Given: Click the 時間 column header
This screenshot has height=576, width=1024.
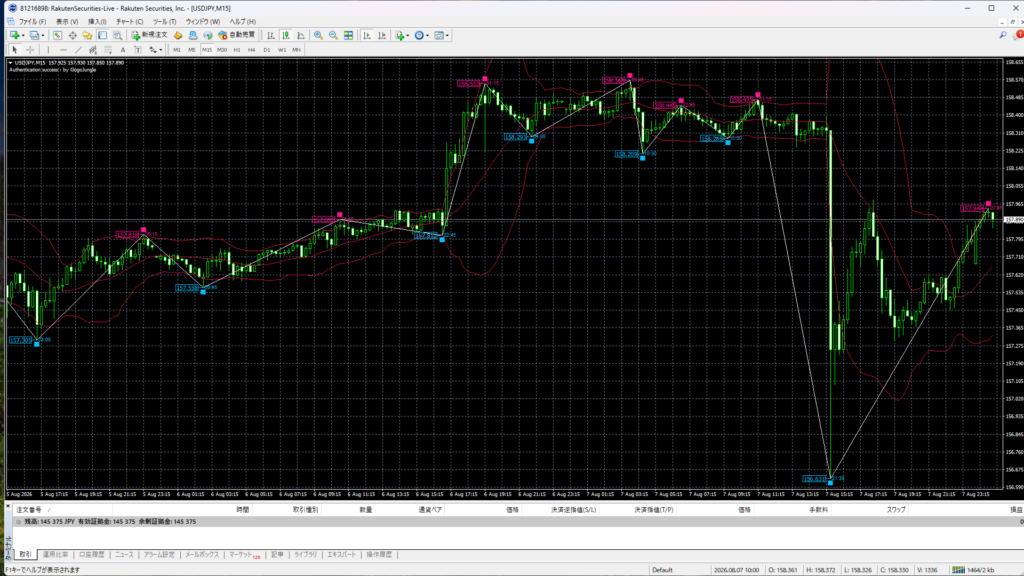Looking at the screenshot, I should [x=242, y=509].
